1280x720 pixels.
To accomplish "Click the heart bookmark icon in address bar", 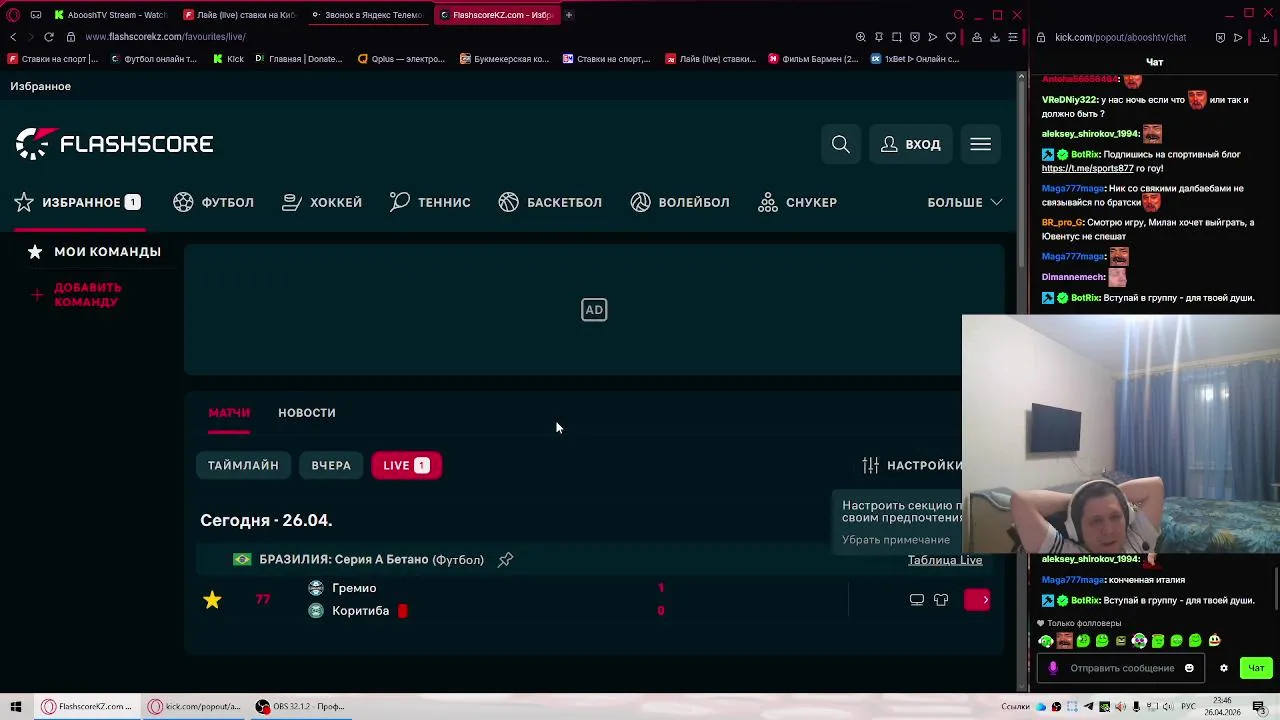I will click(950, 37).
